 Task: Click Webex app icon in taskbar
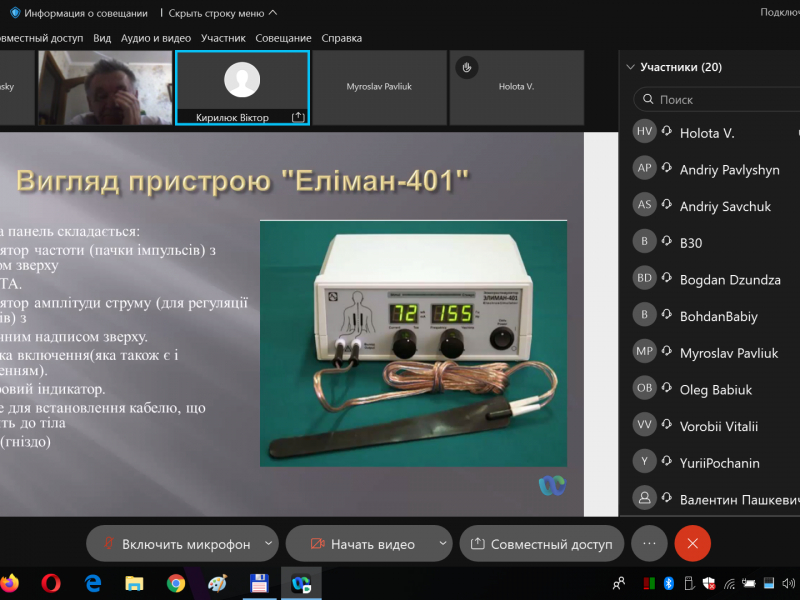300,582
